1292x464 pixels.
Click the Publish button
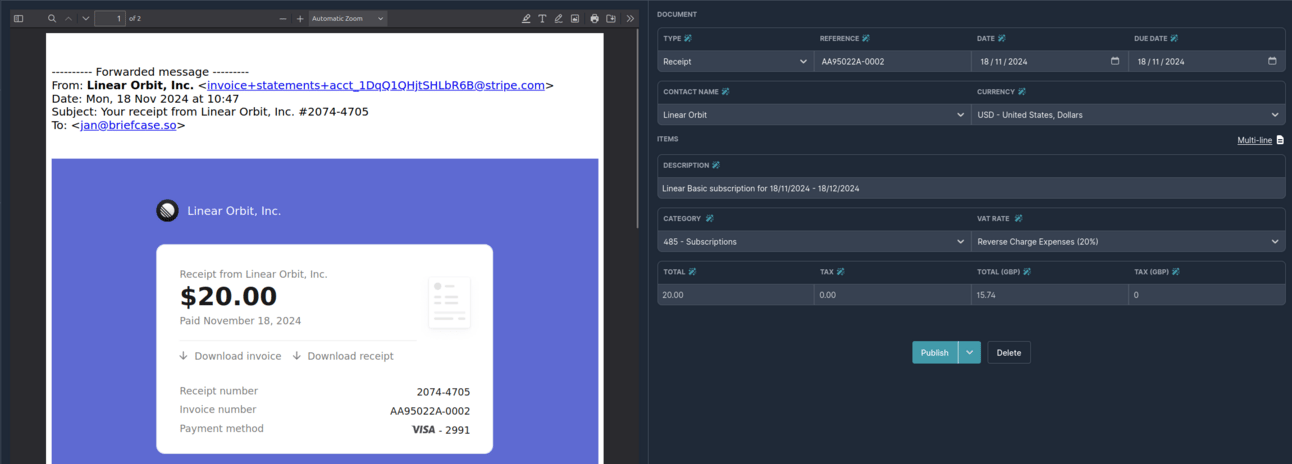coord(934,352)
